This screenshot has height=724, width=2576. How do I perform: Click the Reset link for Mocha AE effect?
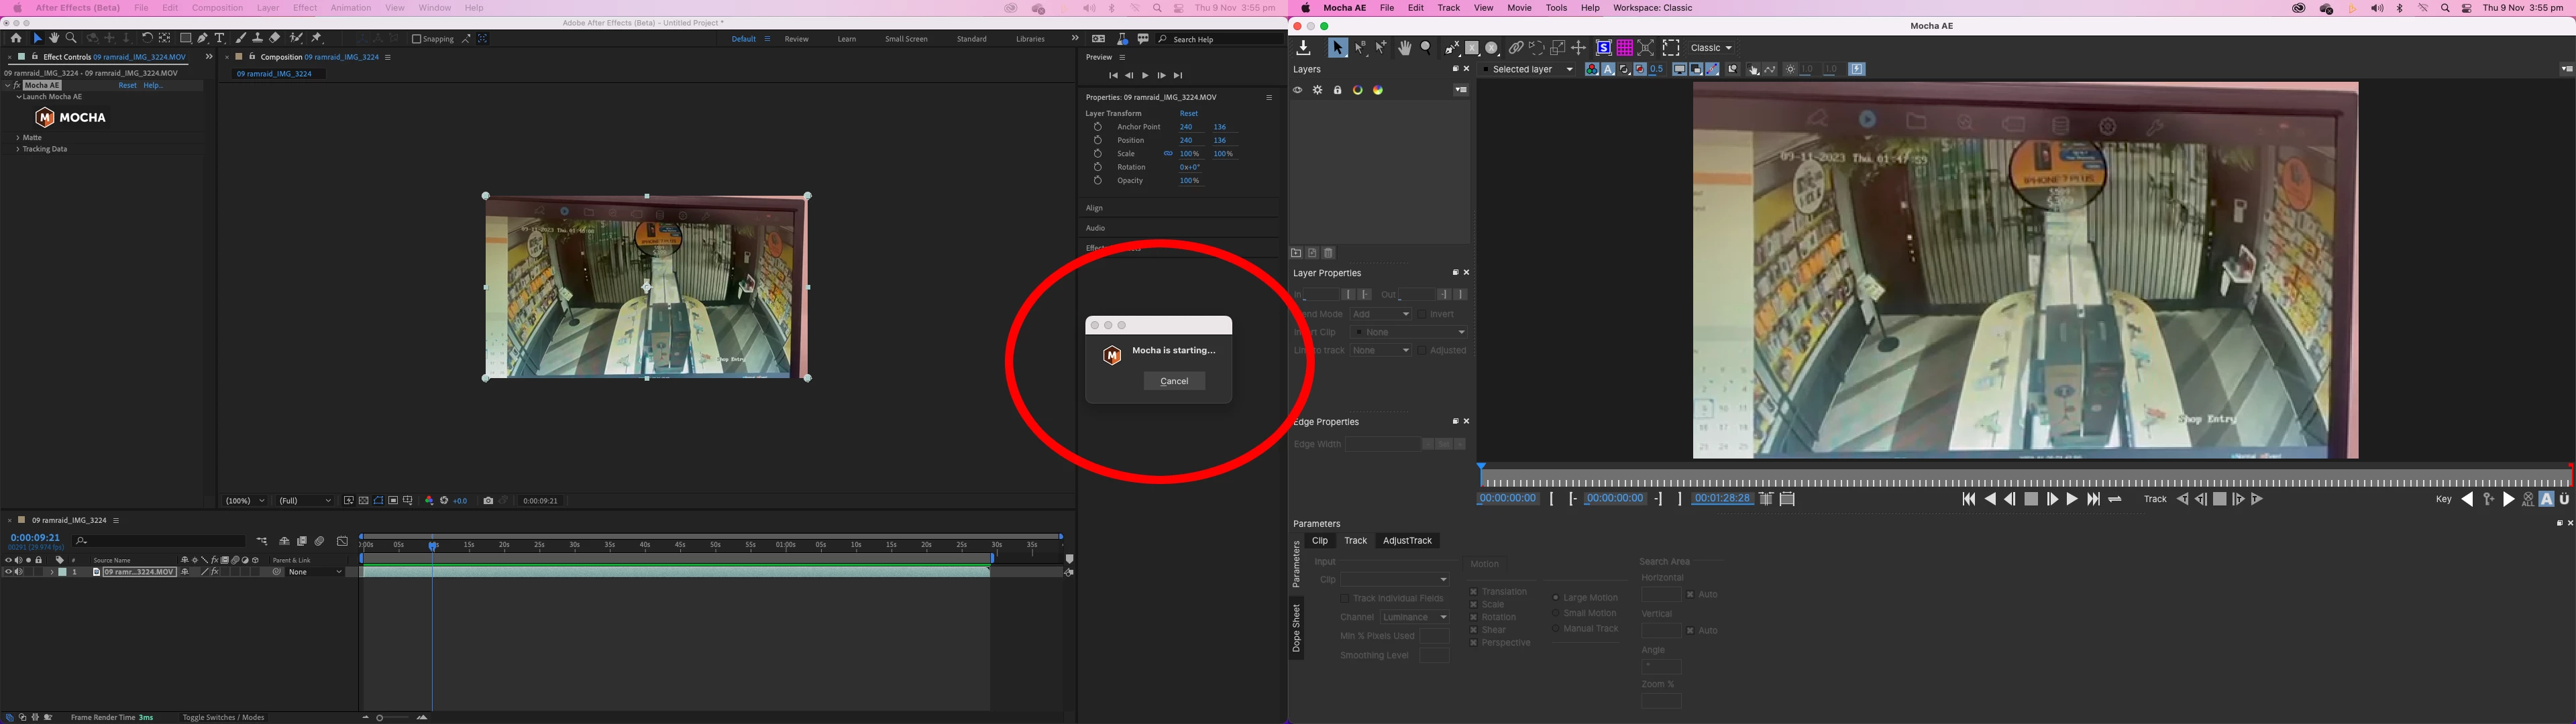[127, 85]
